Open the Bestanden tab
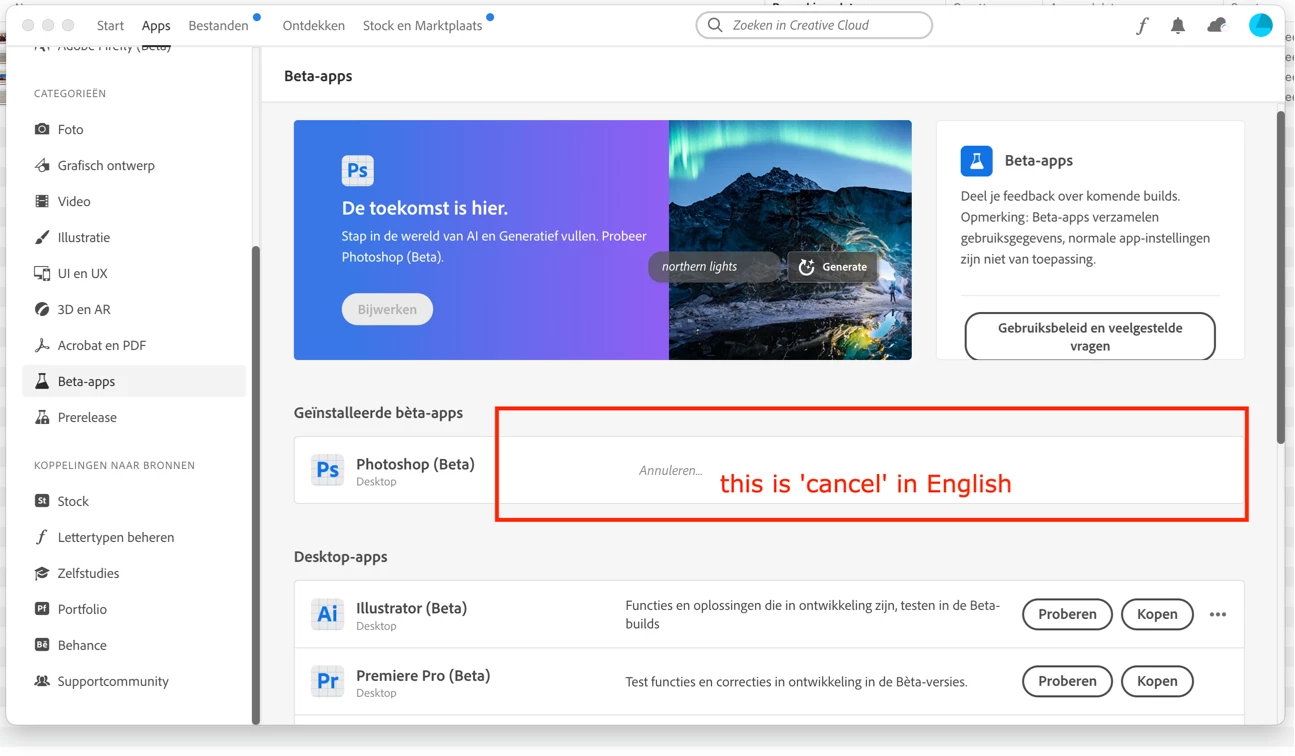Image resolution: width=1295 pixels, height=756 pixels. pyautogui.click(x=218, y=25)
